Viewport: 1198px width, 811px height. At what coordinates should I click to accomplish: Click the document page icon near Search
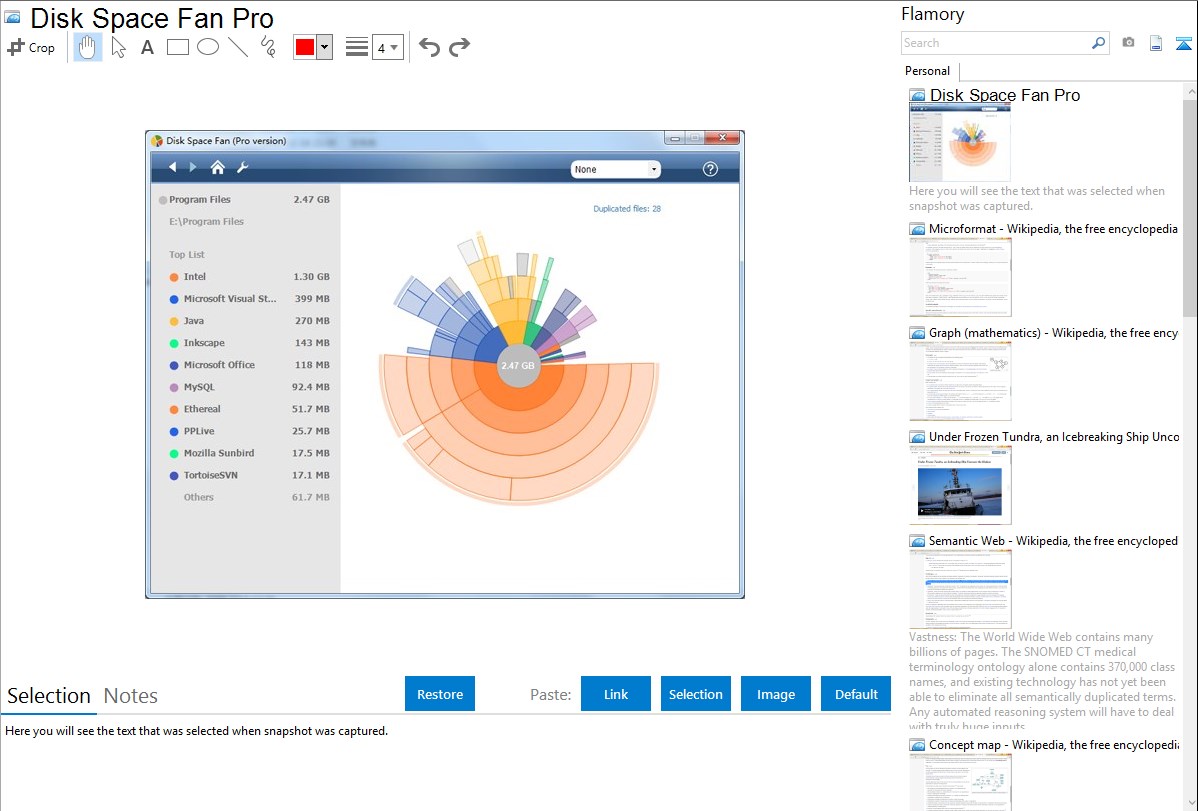click(1156, 43)
